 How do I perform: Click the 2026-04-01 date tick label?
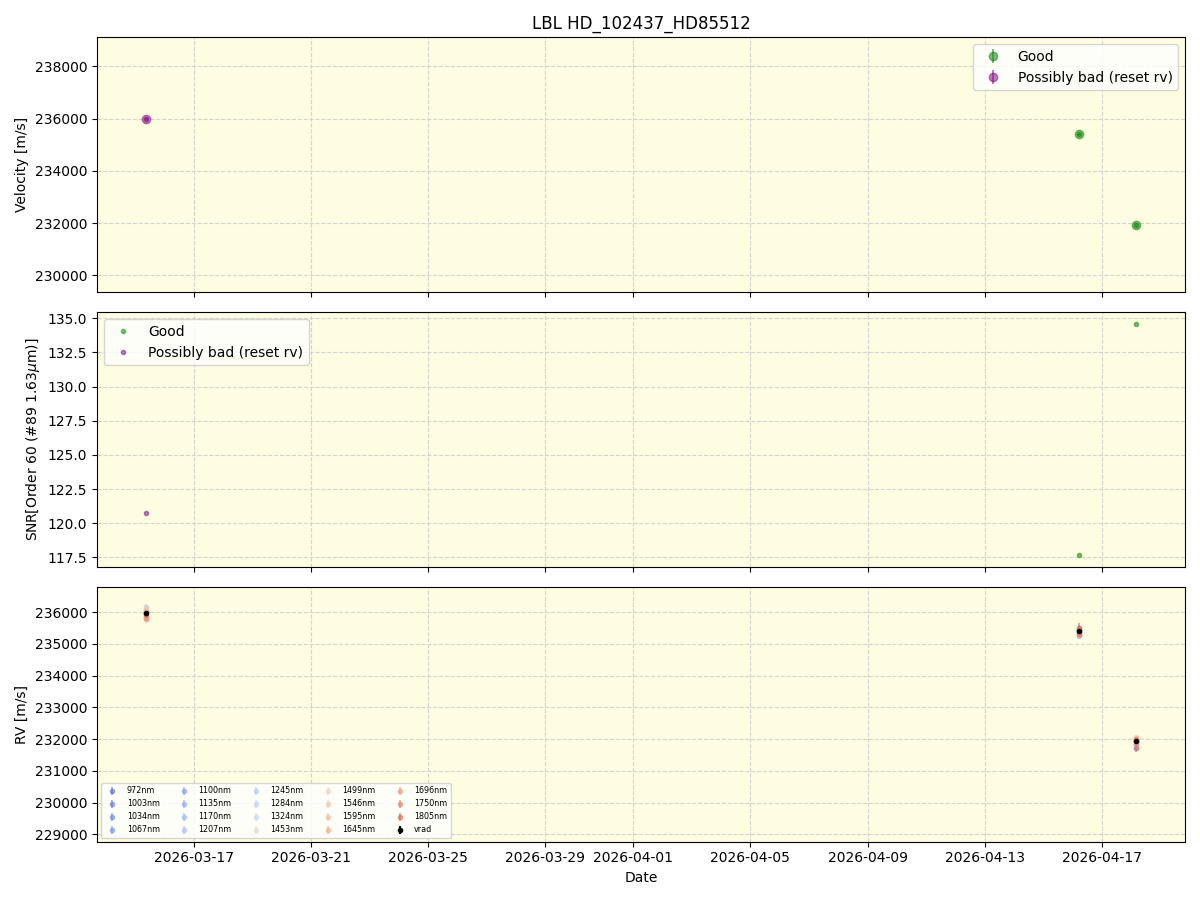pos(633,857)
